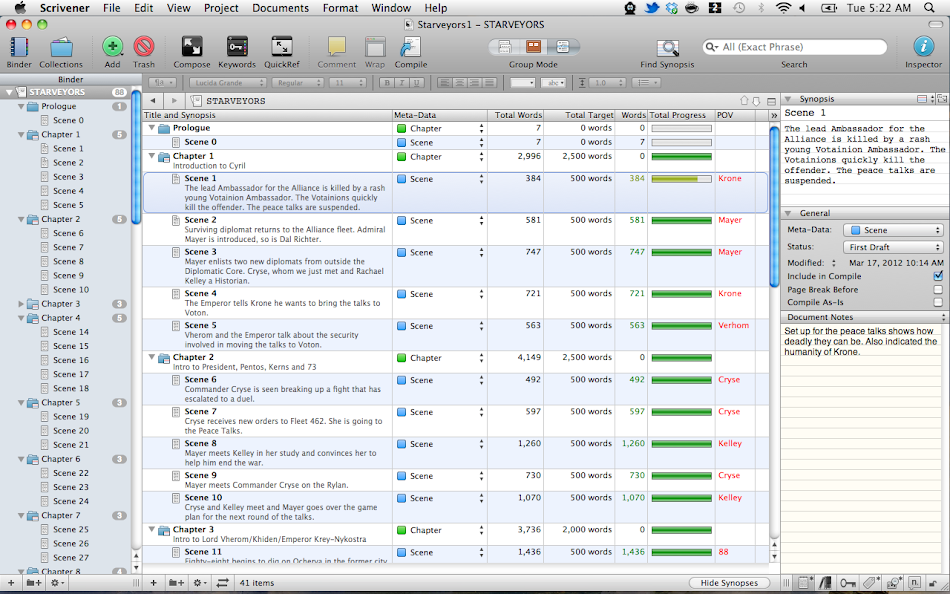Toggle the Binder toolbar icon

[x=19, y=47]
